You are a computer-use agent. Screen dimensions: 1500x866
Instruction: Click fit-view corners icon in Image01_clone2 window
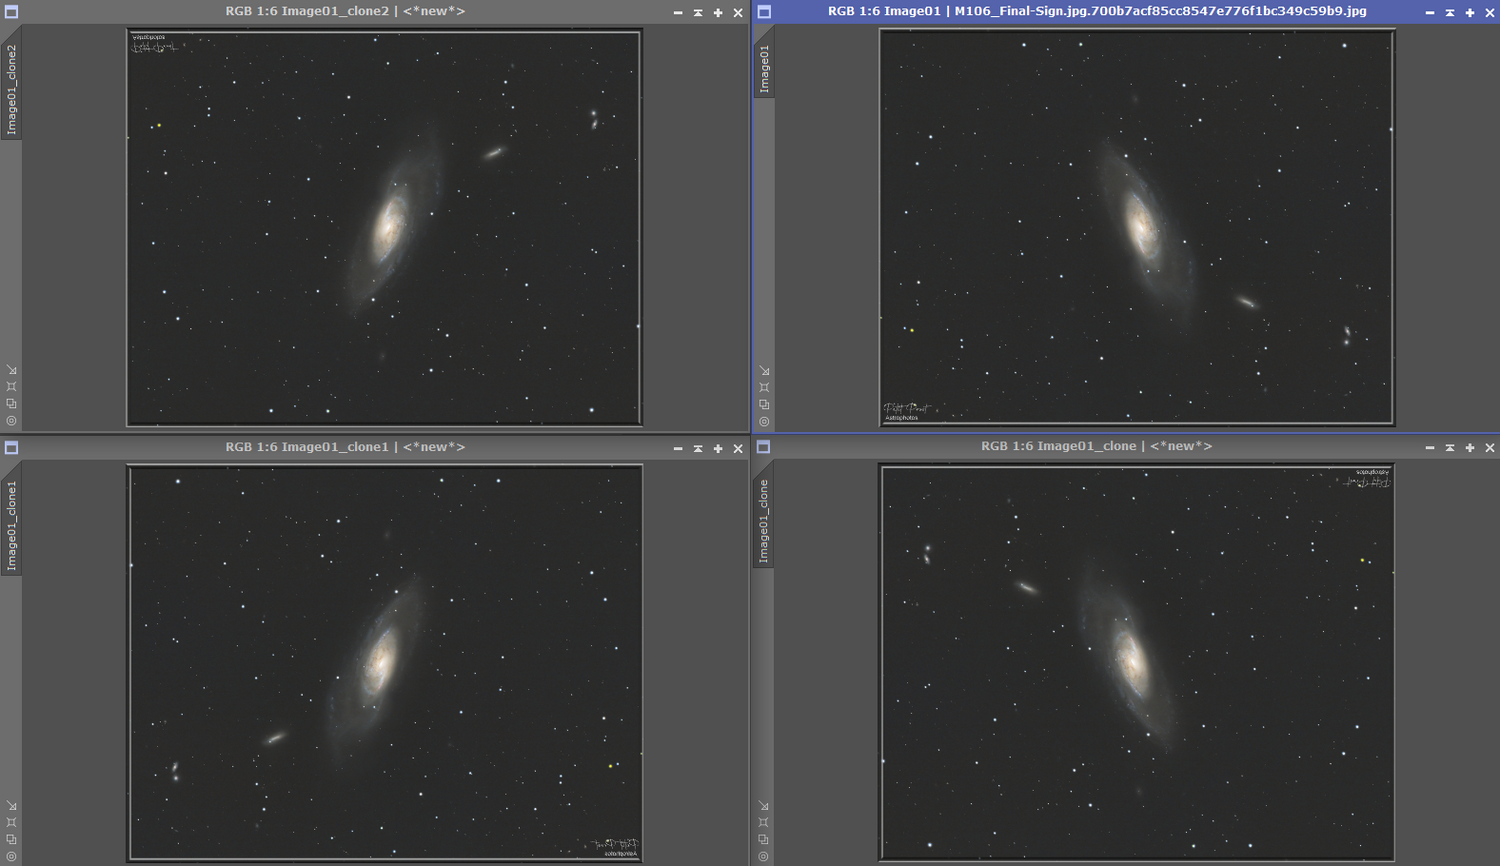11,387
